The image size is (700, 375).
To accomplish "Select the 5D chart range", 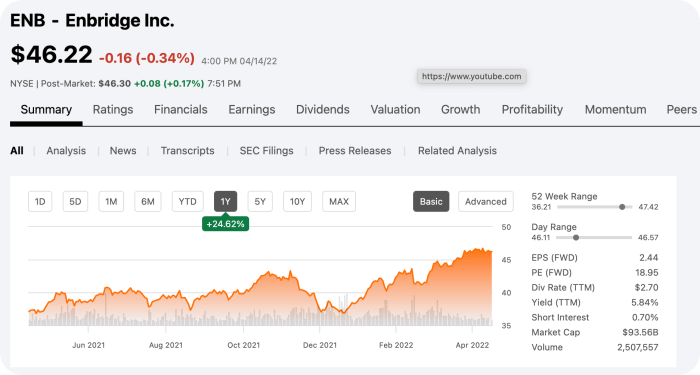I will point(75,201).
